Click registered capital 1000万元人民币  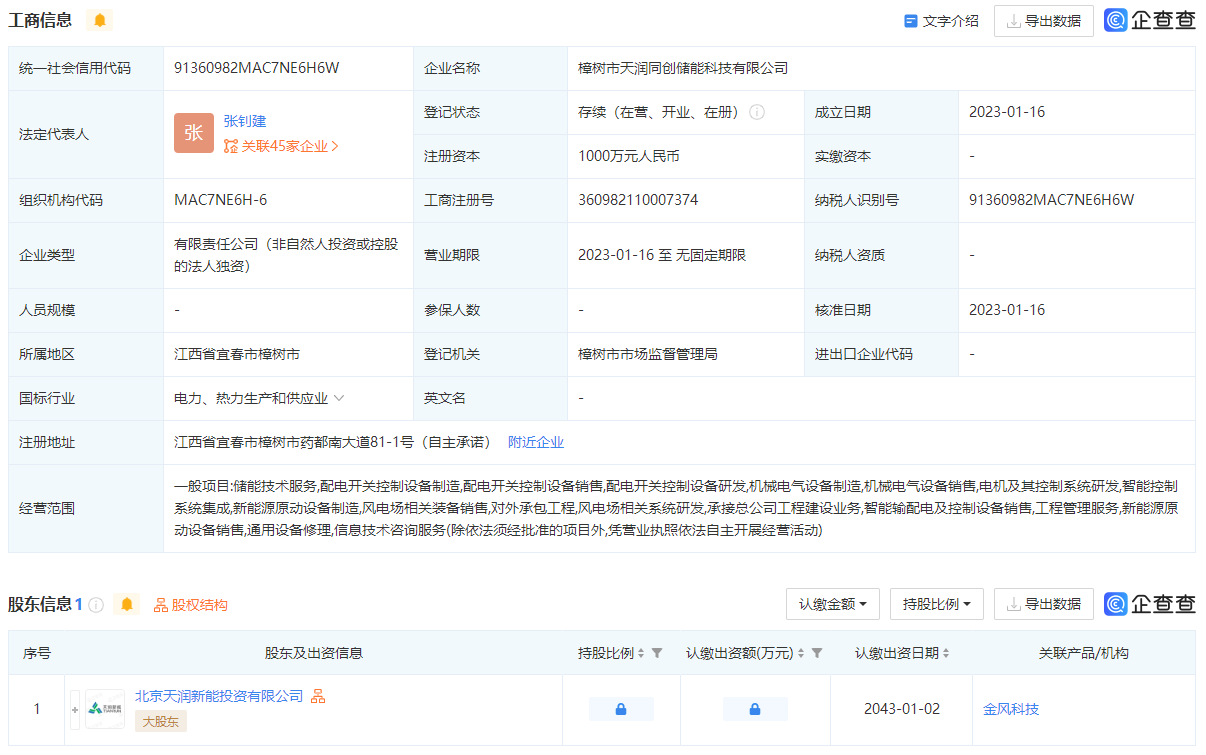[629, 156]
